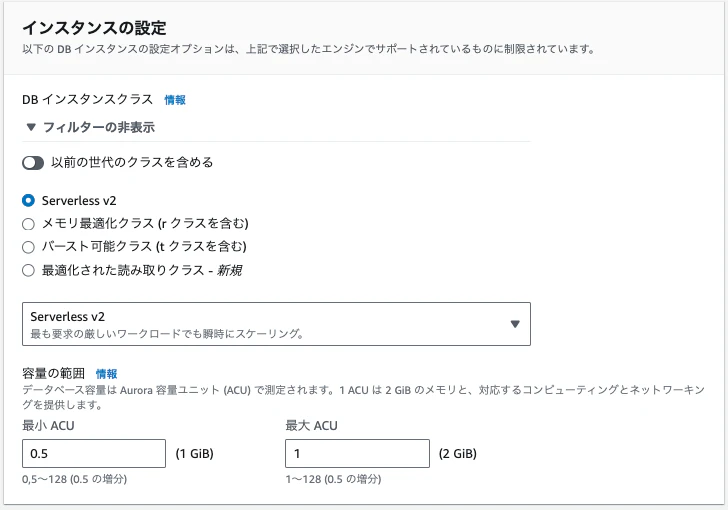Select the Serverless v2 radio button
Screen dimensions: 728x510
pyautogui.click(x=28, y=200)
